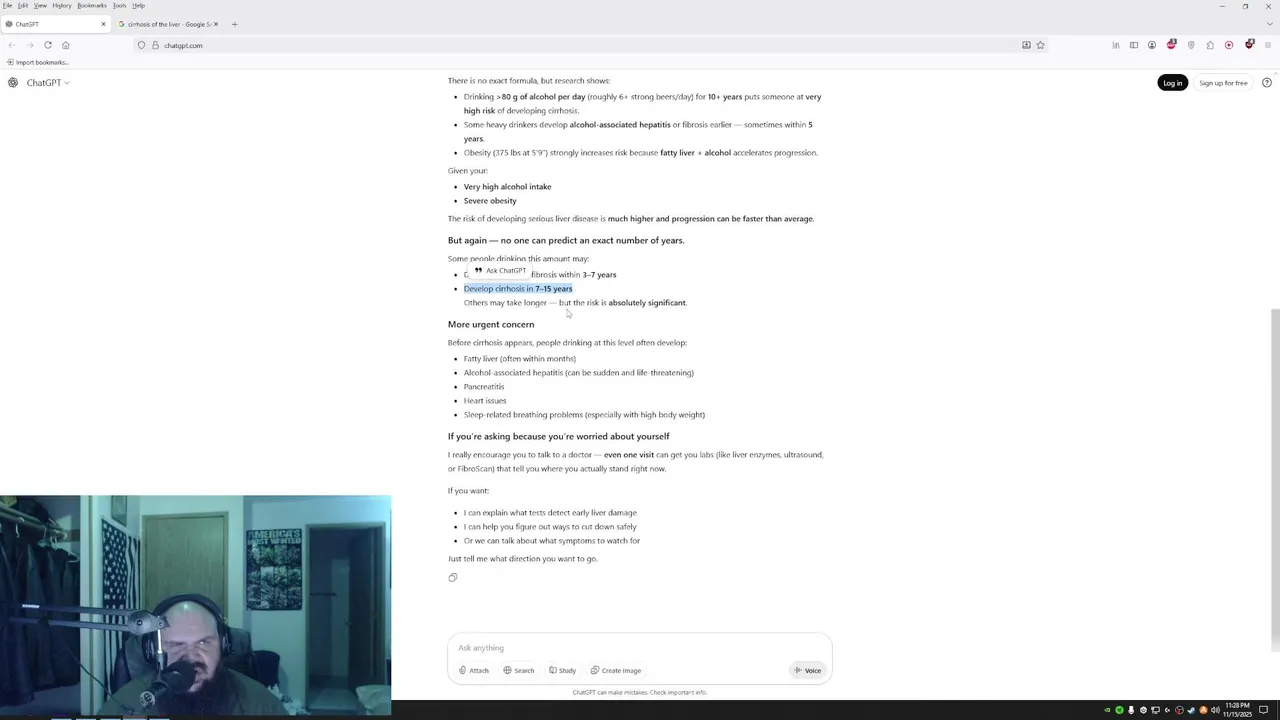Open the taskbar clock showing 11:28 PM
Viewport: 1280px width, 720px height.
(x=1236, y=710)
